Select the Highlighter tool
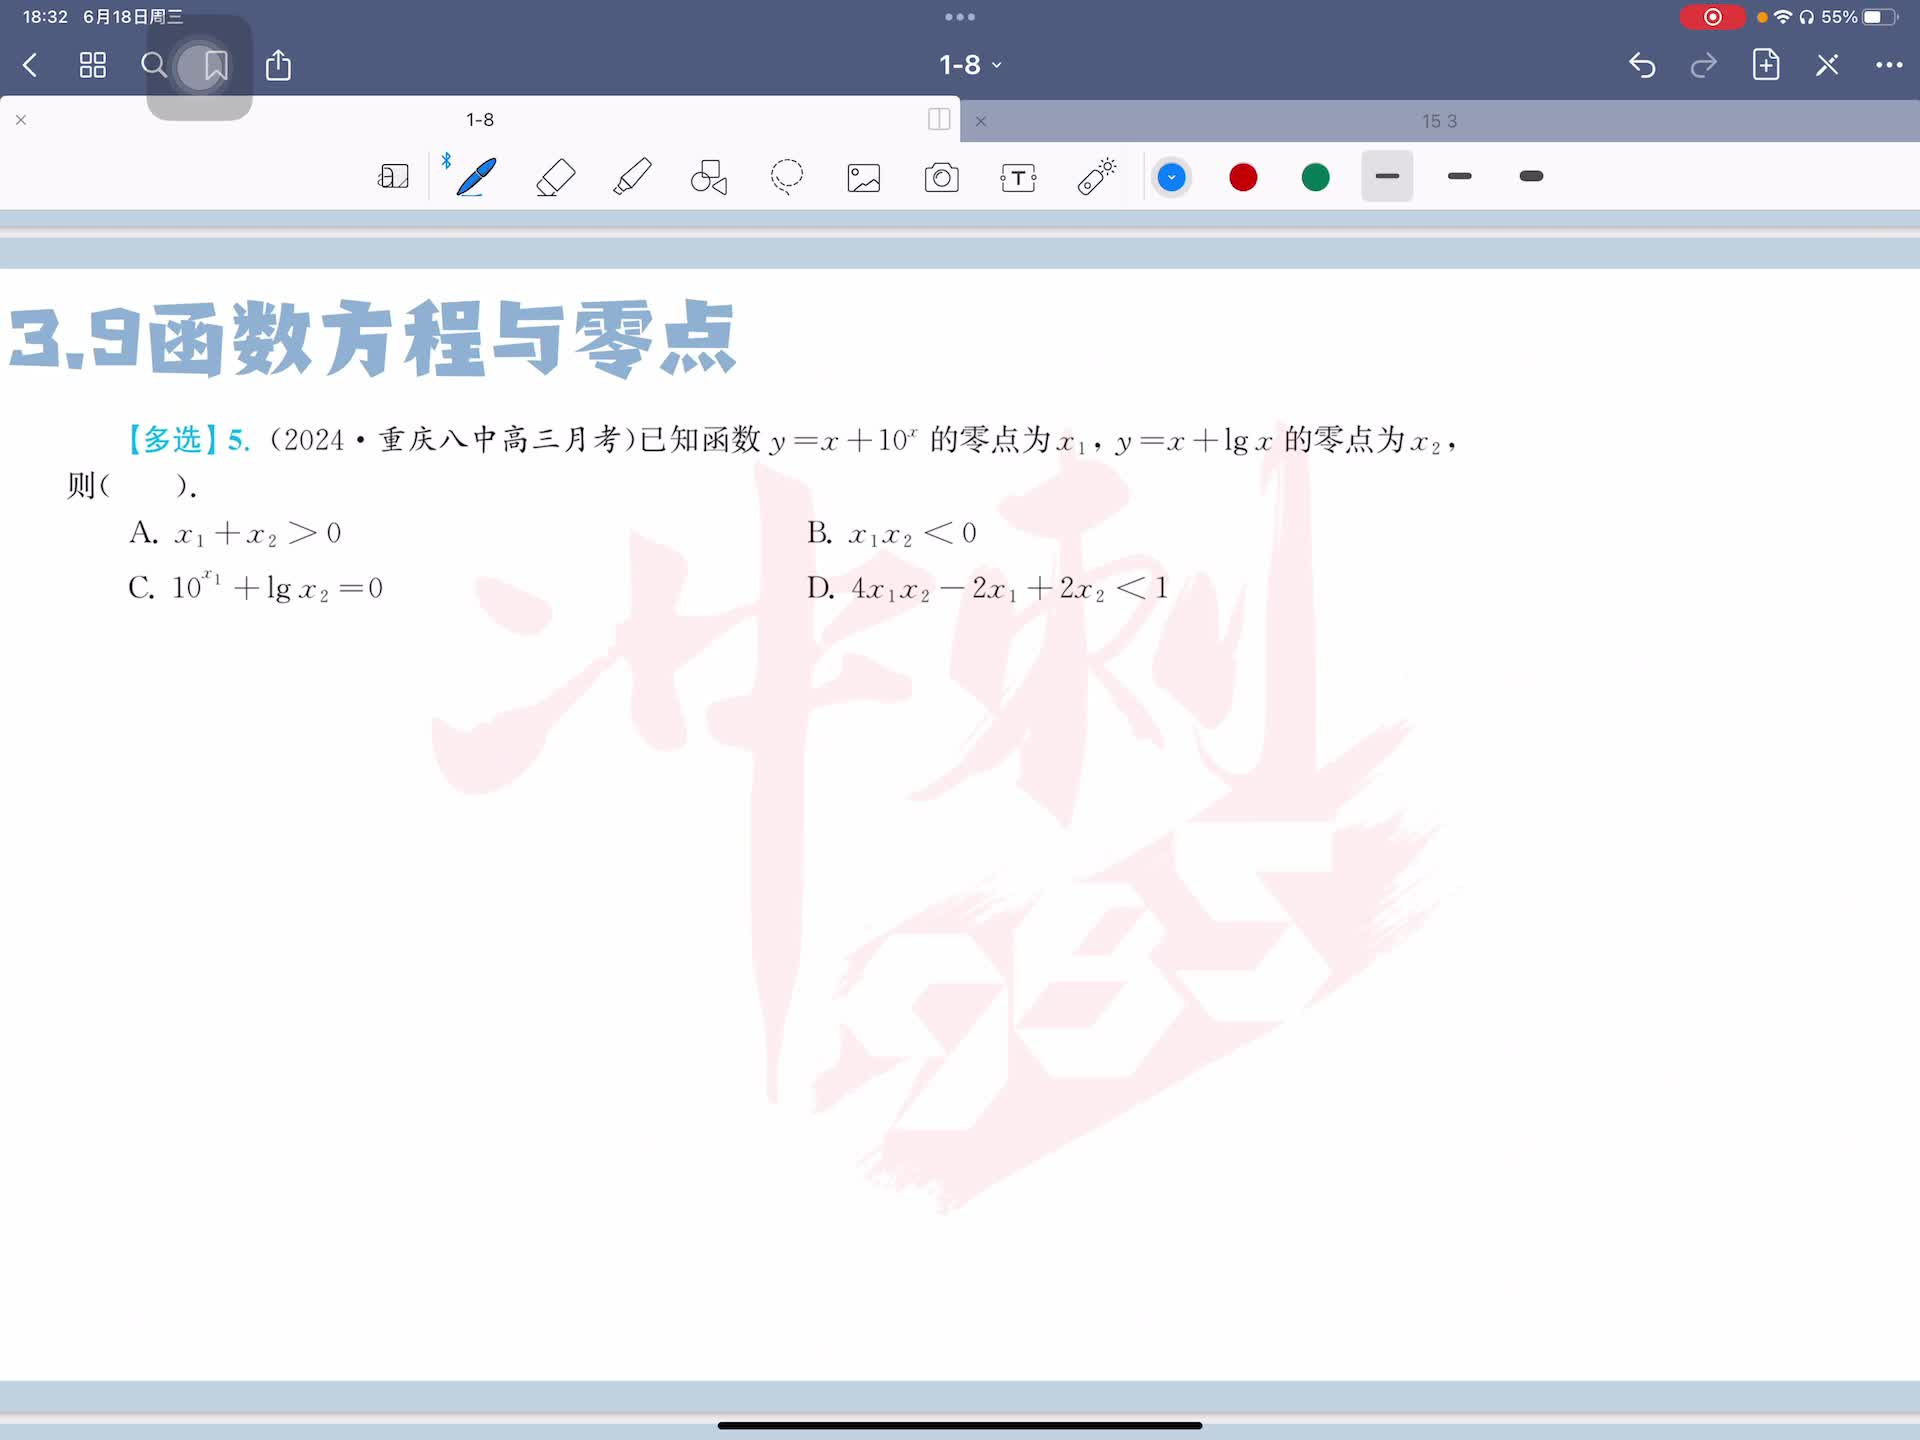The height and width of the screenshot is (1440, 1920). [x=632, y=177]
